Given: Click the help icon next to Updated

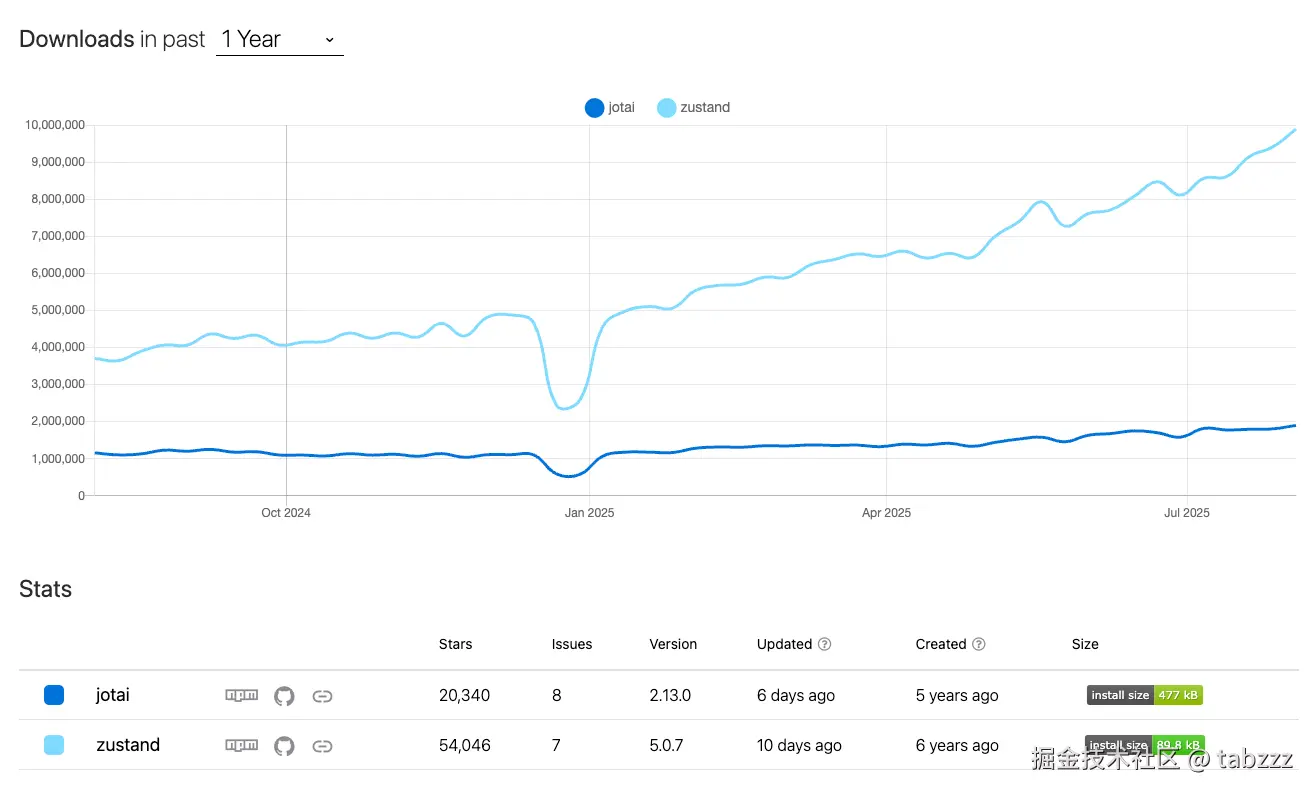Looking at the screenshot, I should (x=825, y=644).
